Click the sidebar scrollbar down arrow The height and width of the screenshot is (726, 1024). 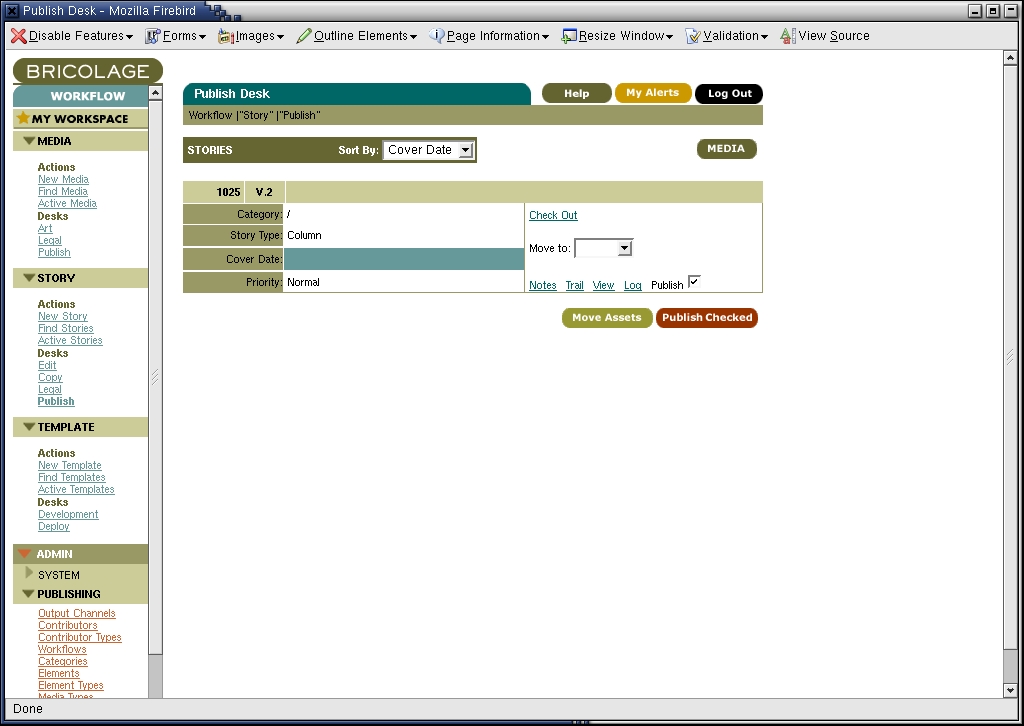pyautogui.click(x=155, y=690)
